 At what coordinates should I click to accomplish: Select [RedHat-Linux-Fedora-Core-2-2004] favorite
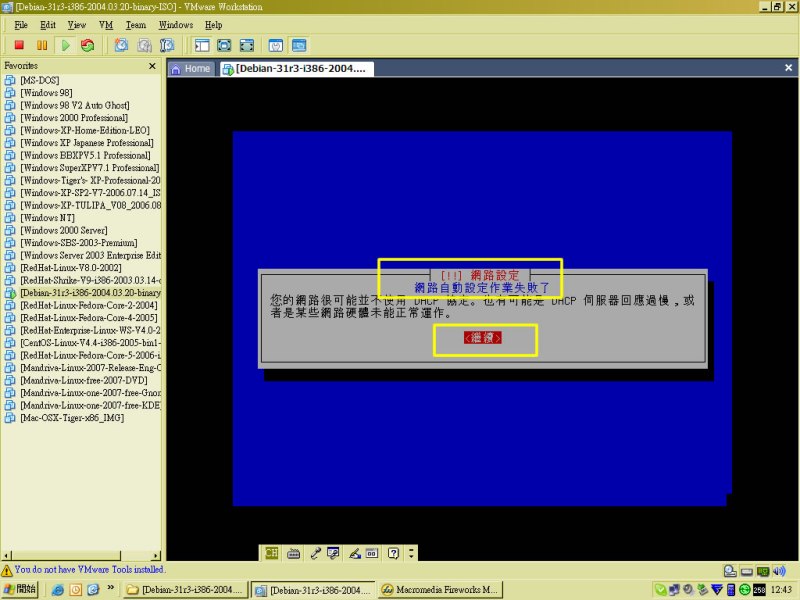(89, 305)
